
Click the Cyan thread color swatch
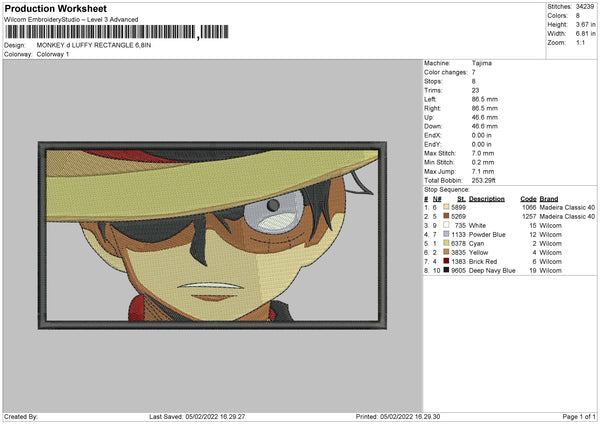point(446,243)
